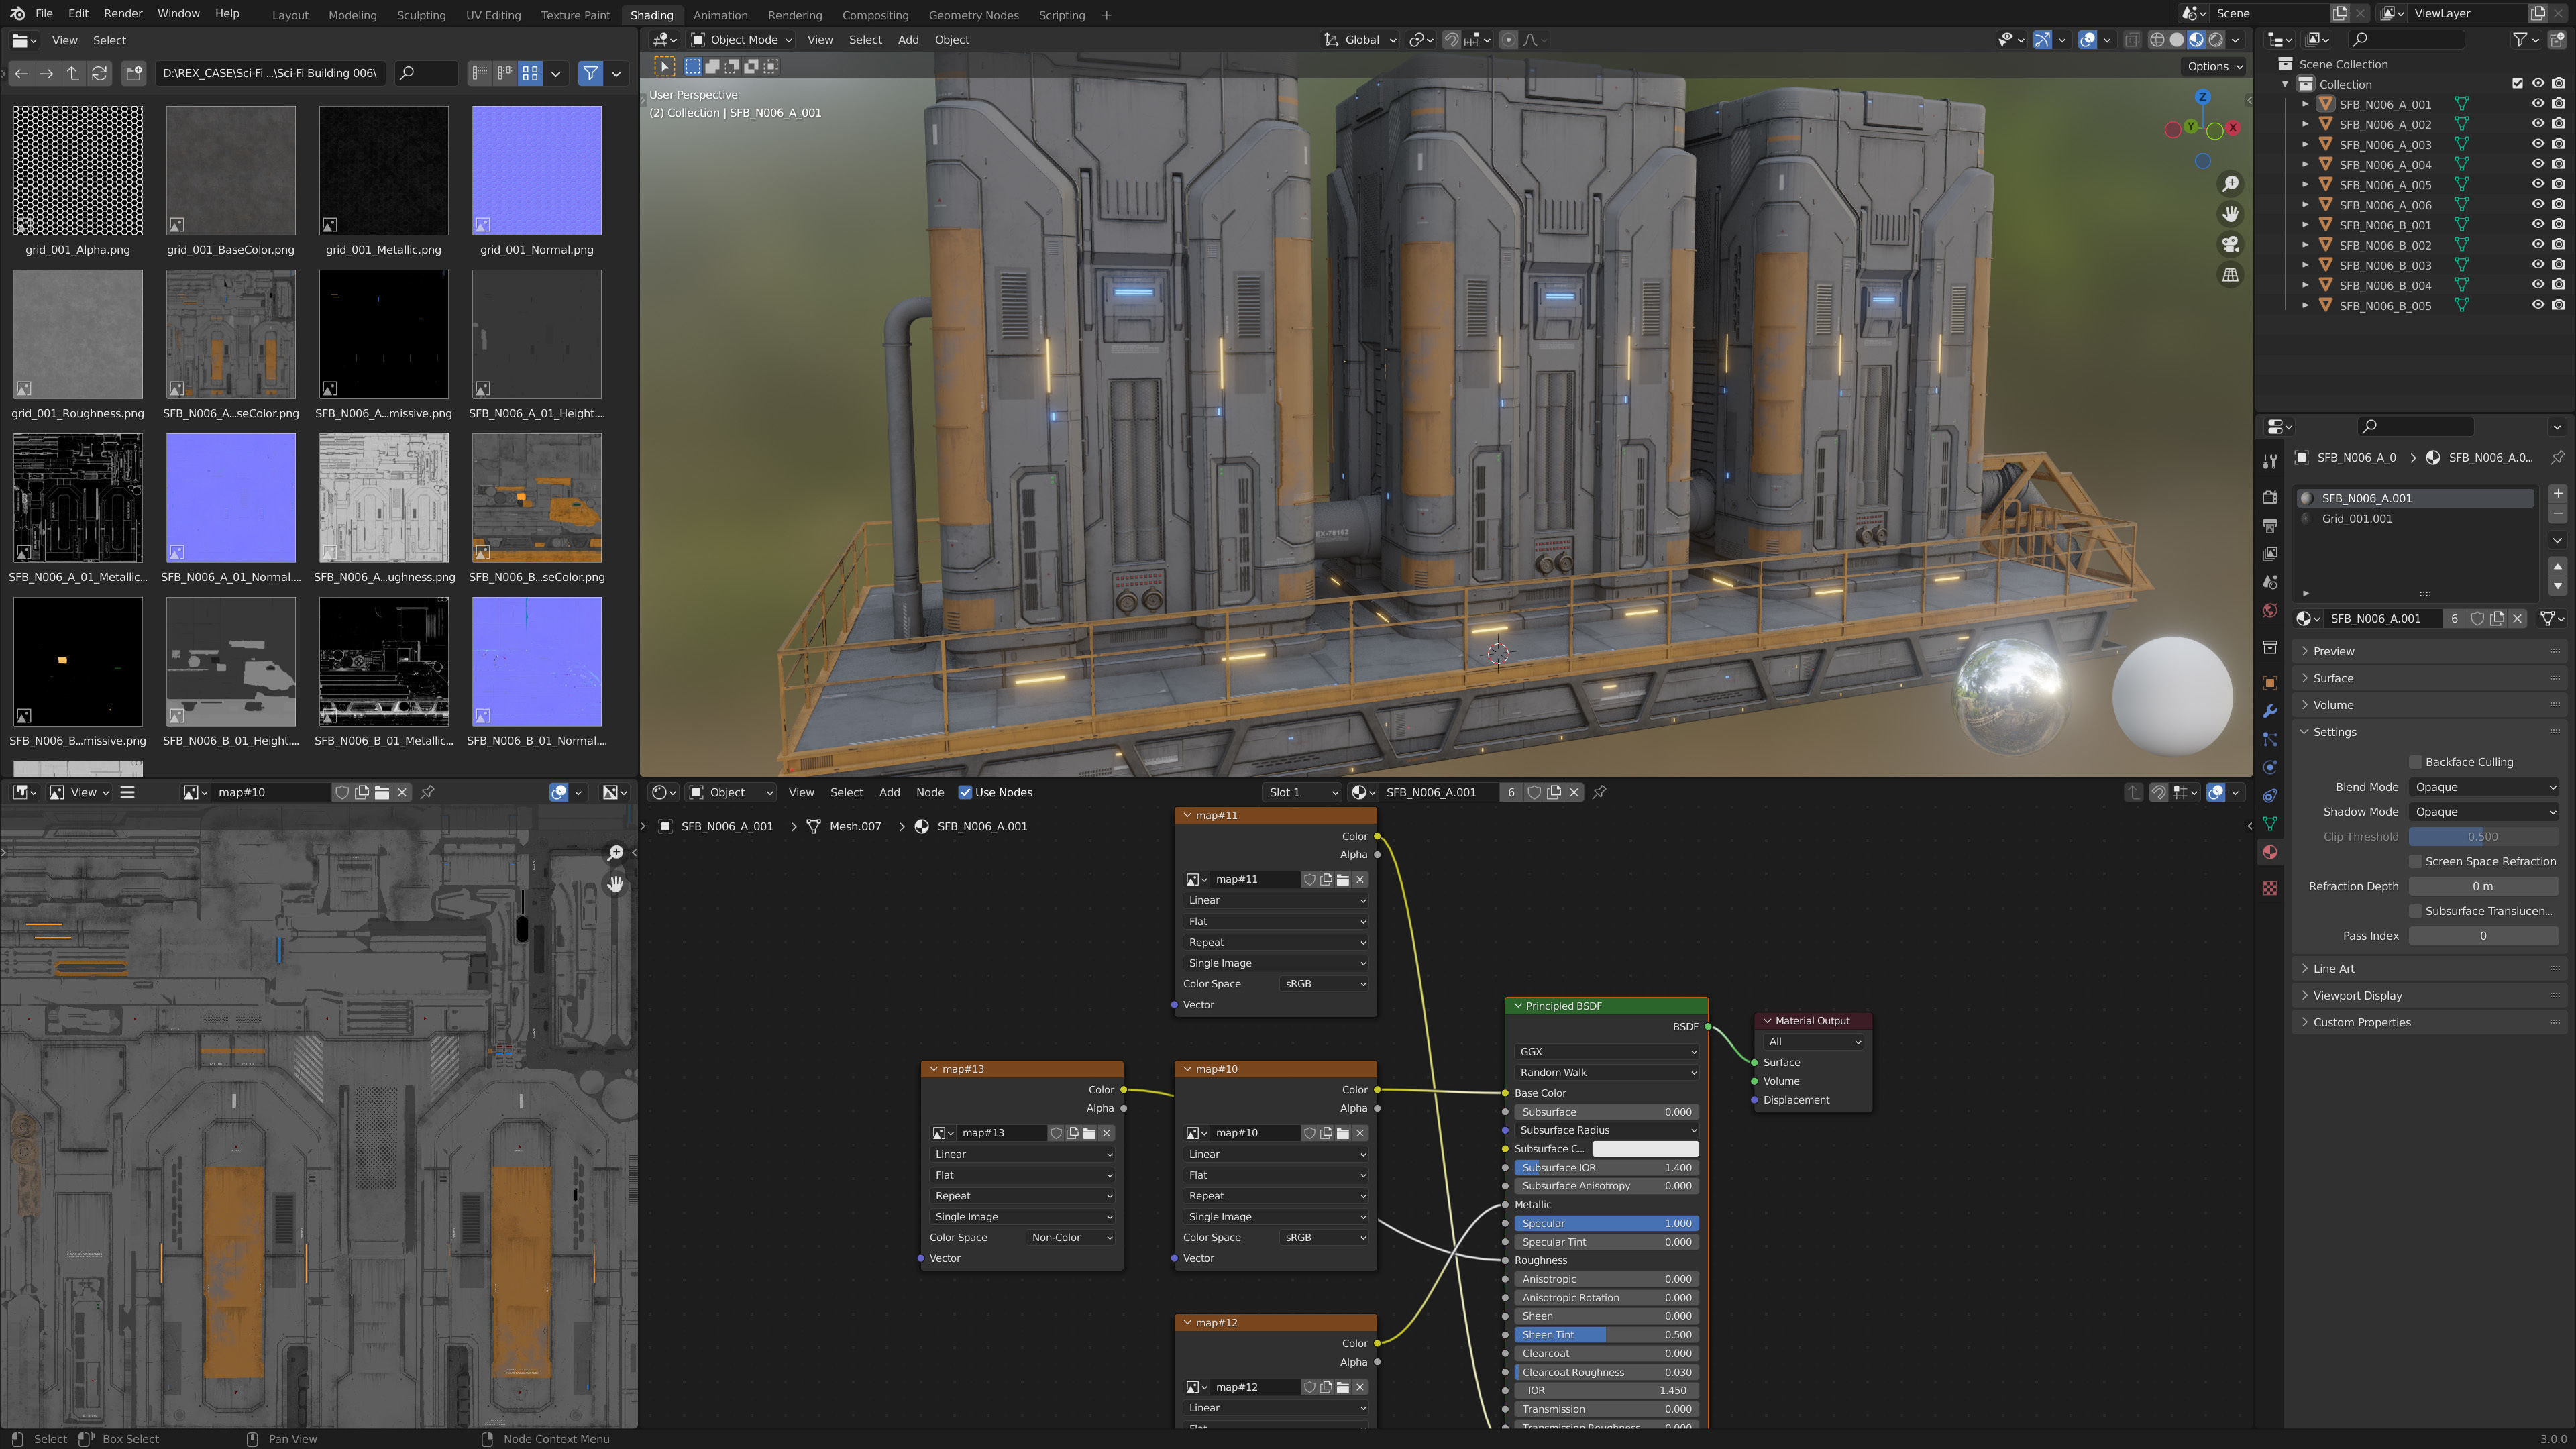This screenshot has width=2576, height=1449.
Task: Click the zoom viewport magnifier icon
Action: [x=2230, y=184]
